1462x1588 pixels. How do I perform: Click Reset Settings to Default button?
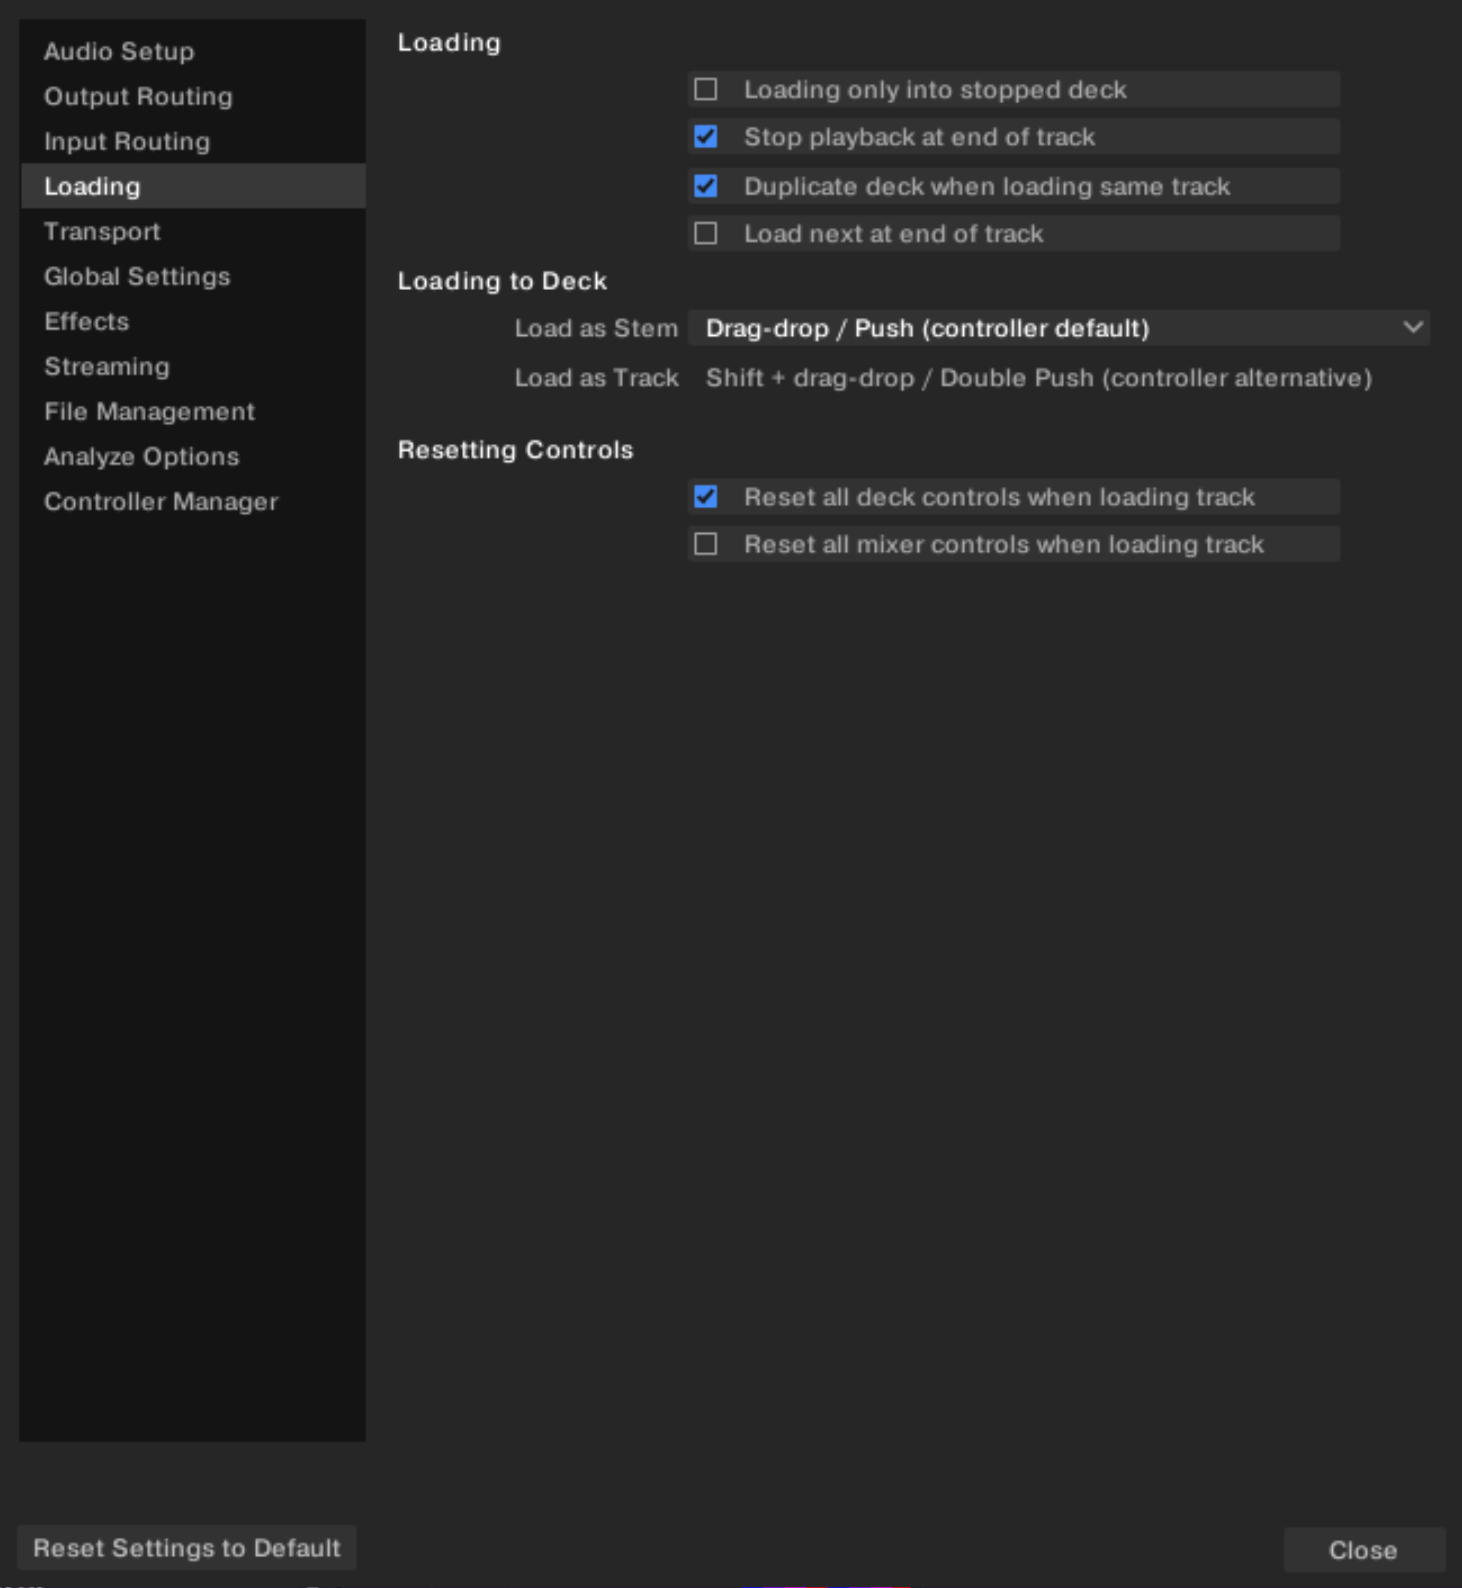pos(187,1548)
